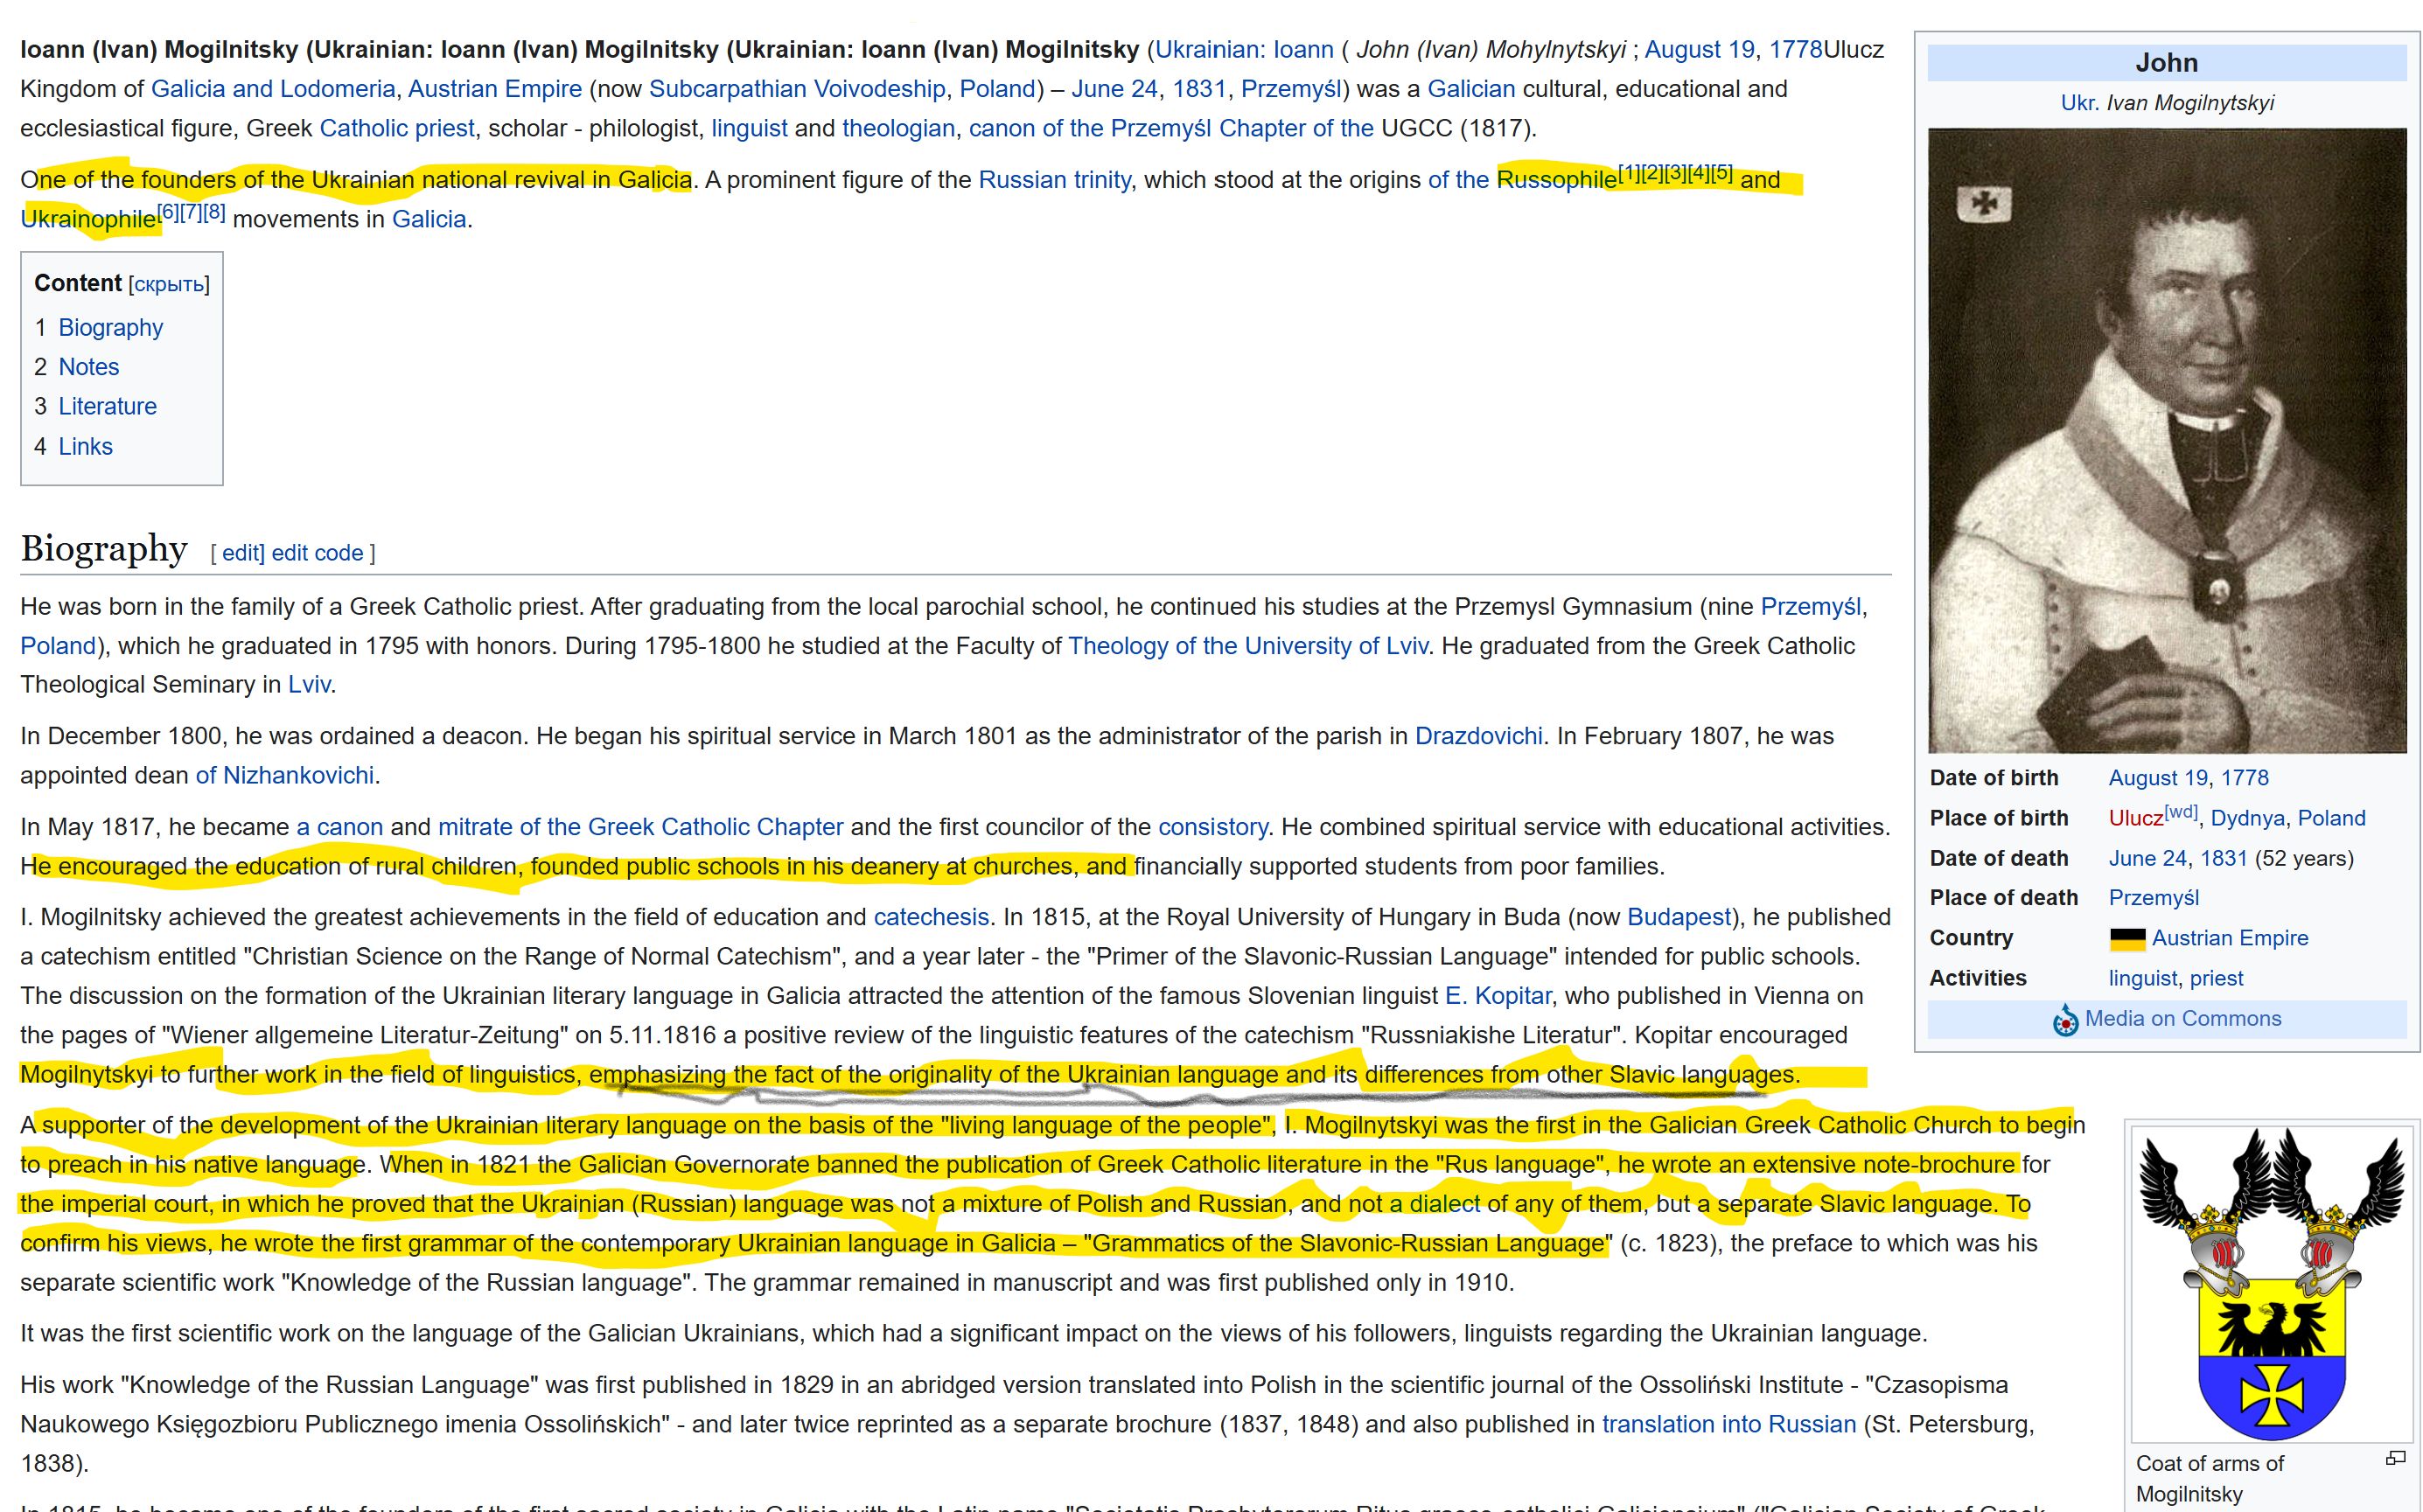Viewport: 2423px width, 1512px height.
Task: Click edit code link next to Biography
Action: click(x=317, y=553)
